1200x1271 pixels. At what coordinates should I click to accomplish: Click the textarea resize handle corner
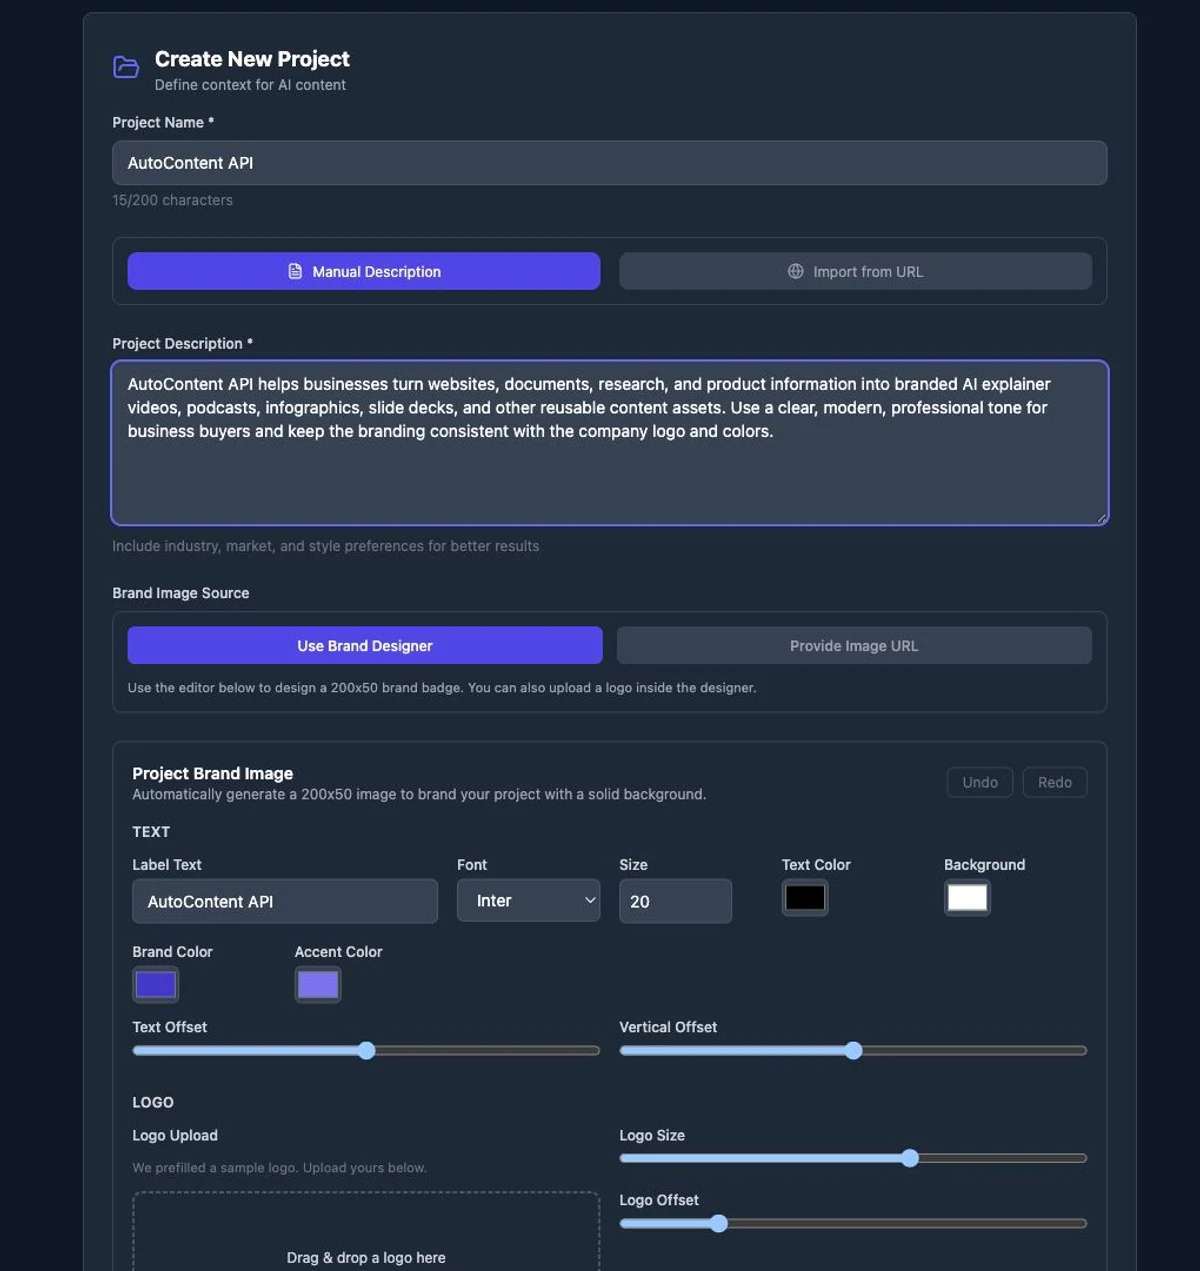pos(1101,518)
